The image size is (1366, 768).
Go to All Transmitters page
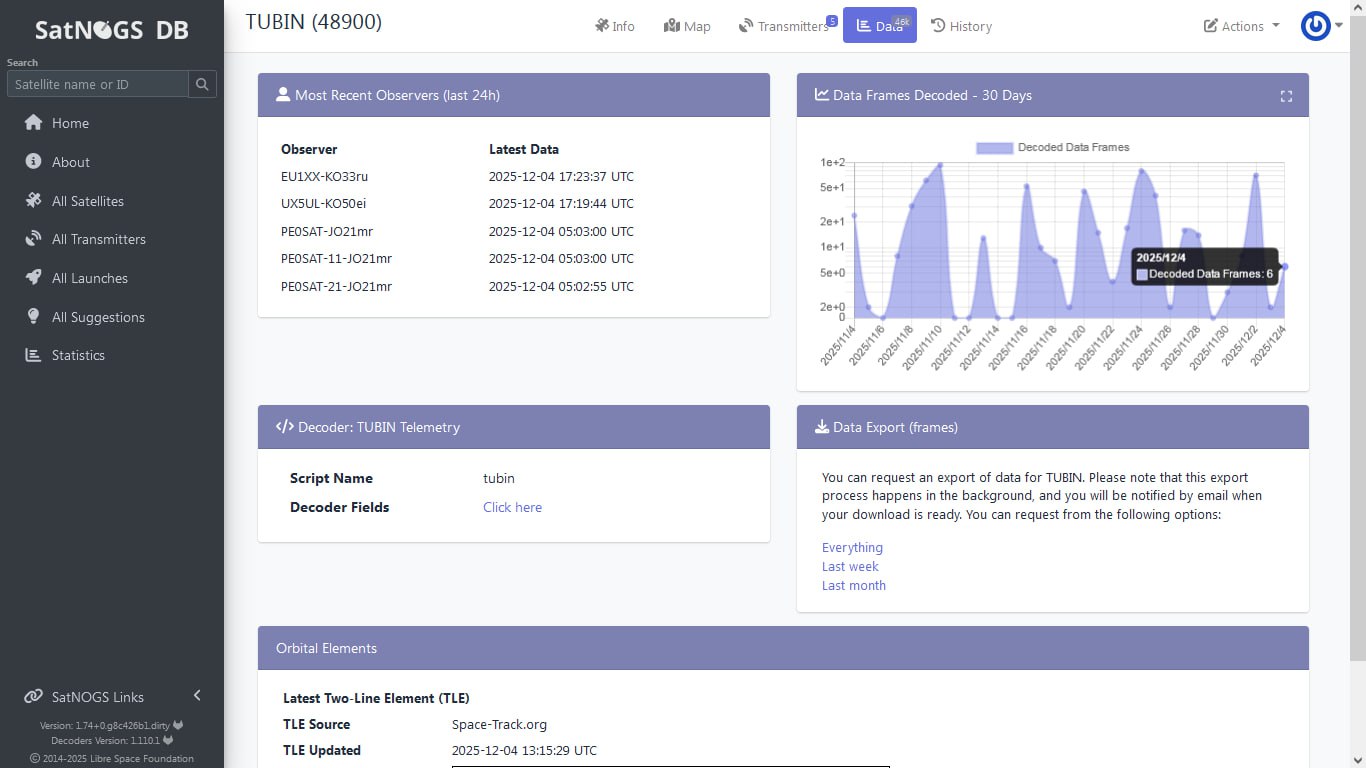(x=98, y=239)
